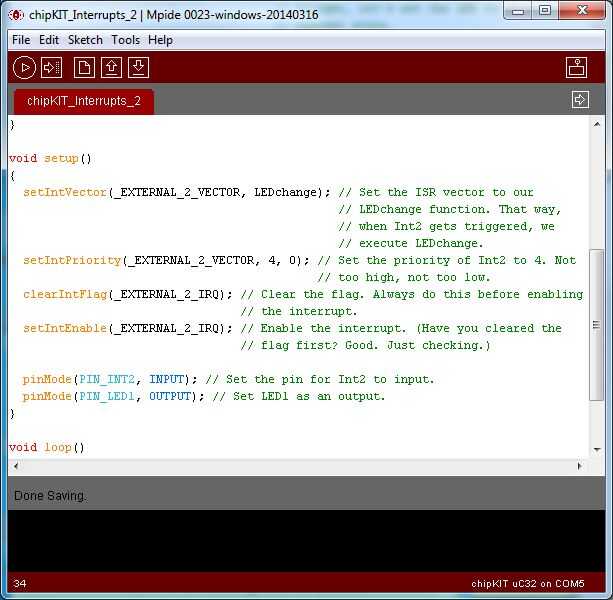Maximize the Mpide window

click(x=545, y=11)
